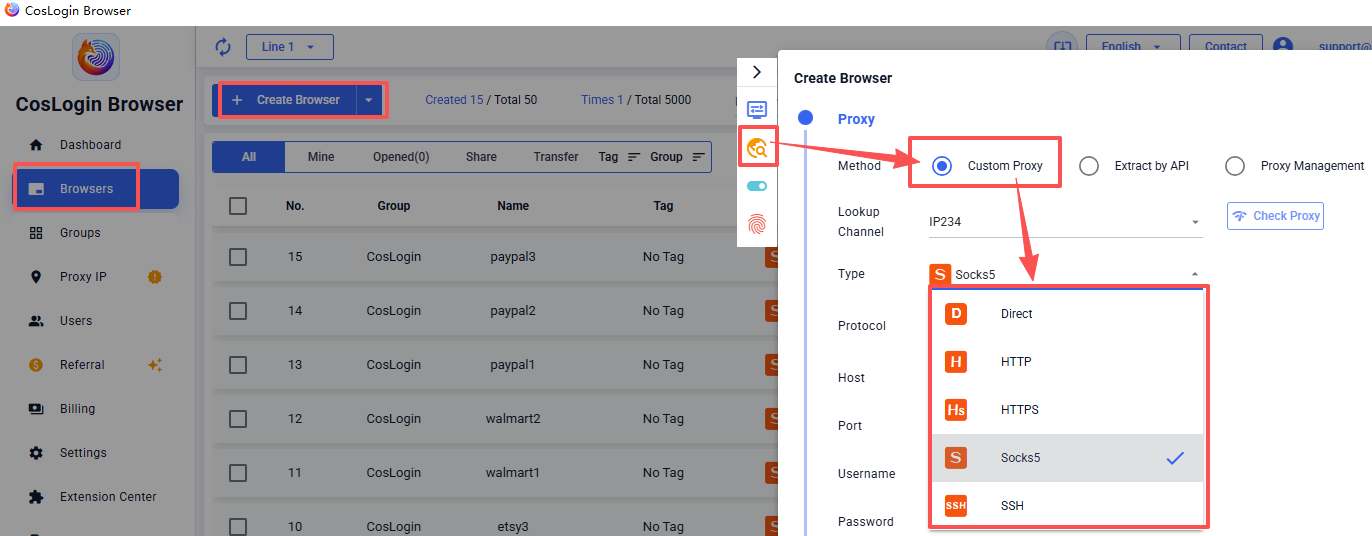The height and width of the screenshot is (536, 1372).
Task: Open the Tag filter
Action: click(x=620, y=157)
